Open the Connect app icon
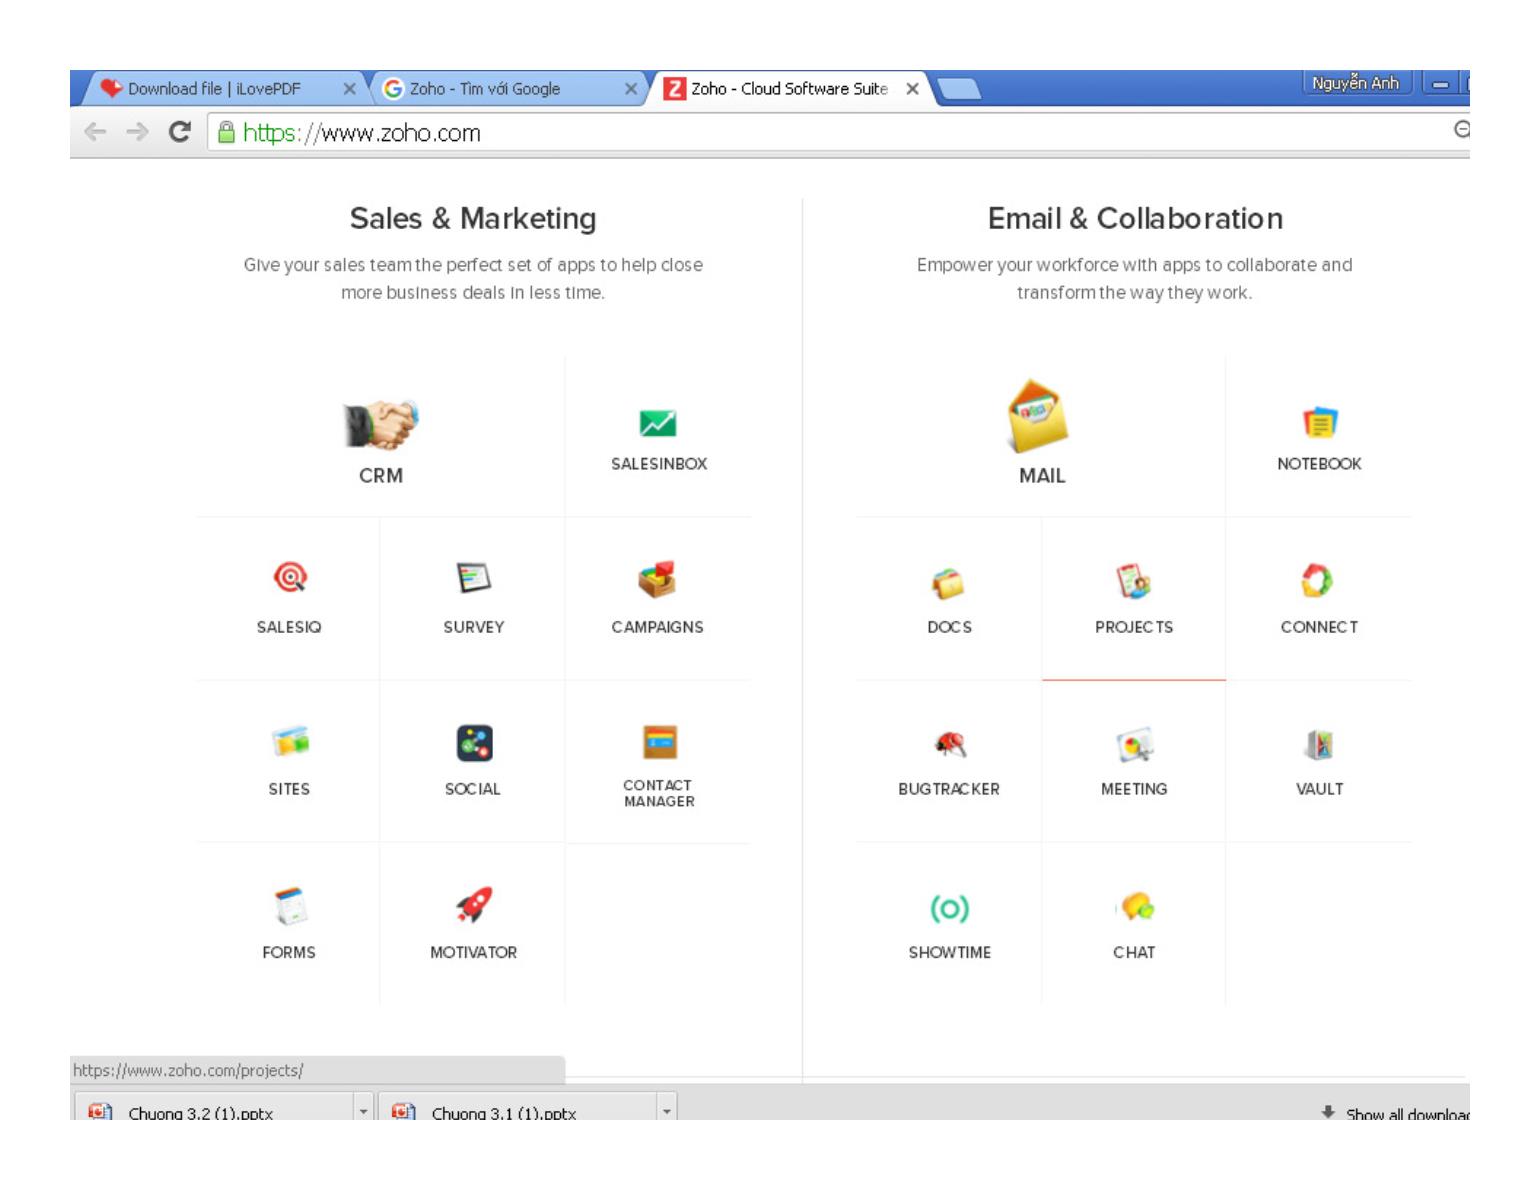Image resolution: width=1539 pixels, height=1189 pixels. pyautogui.click(x=1317, y=580)
